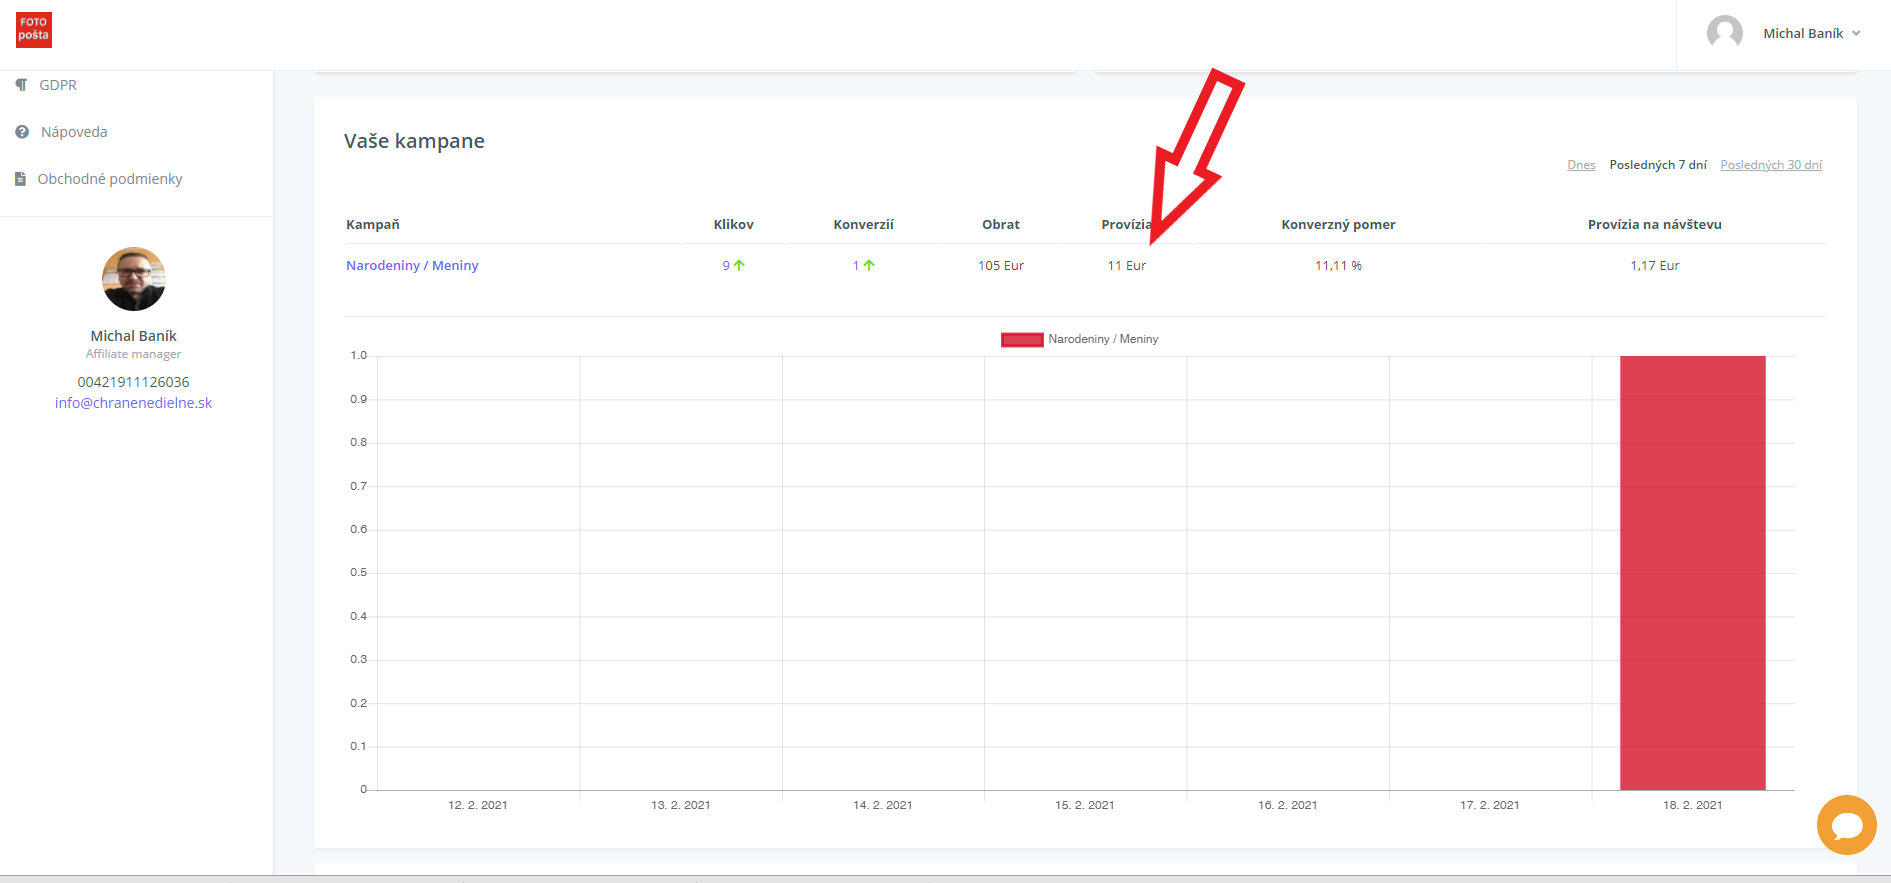The height and width of the screenshot is (883, 1891).
Task: Open GDPR in the sidebar menu
Action: pyautogui.click(x=58, y=85)
